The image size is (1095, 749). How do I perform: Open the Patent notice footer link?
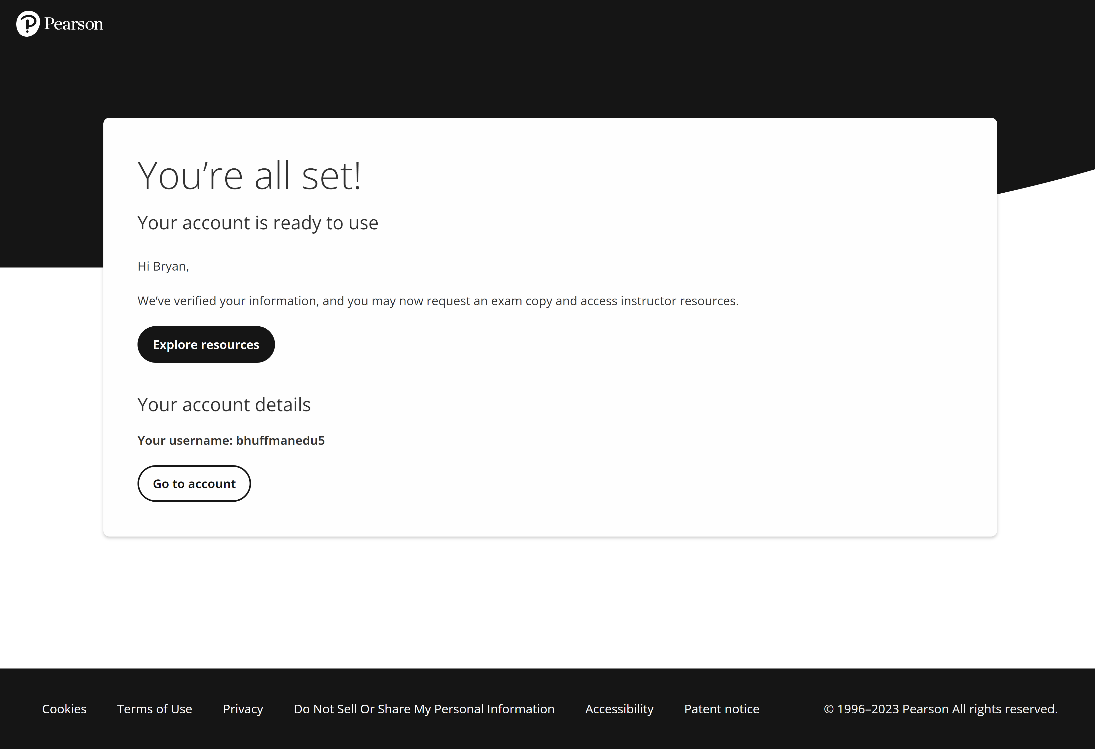click(x=721, y=709)
